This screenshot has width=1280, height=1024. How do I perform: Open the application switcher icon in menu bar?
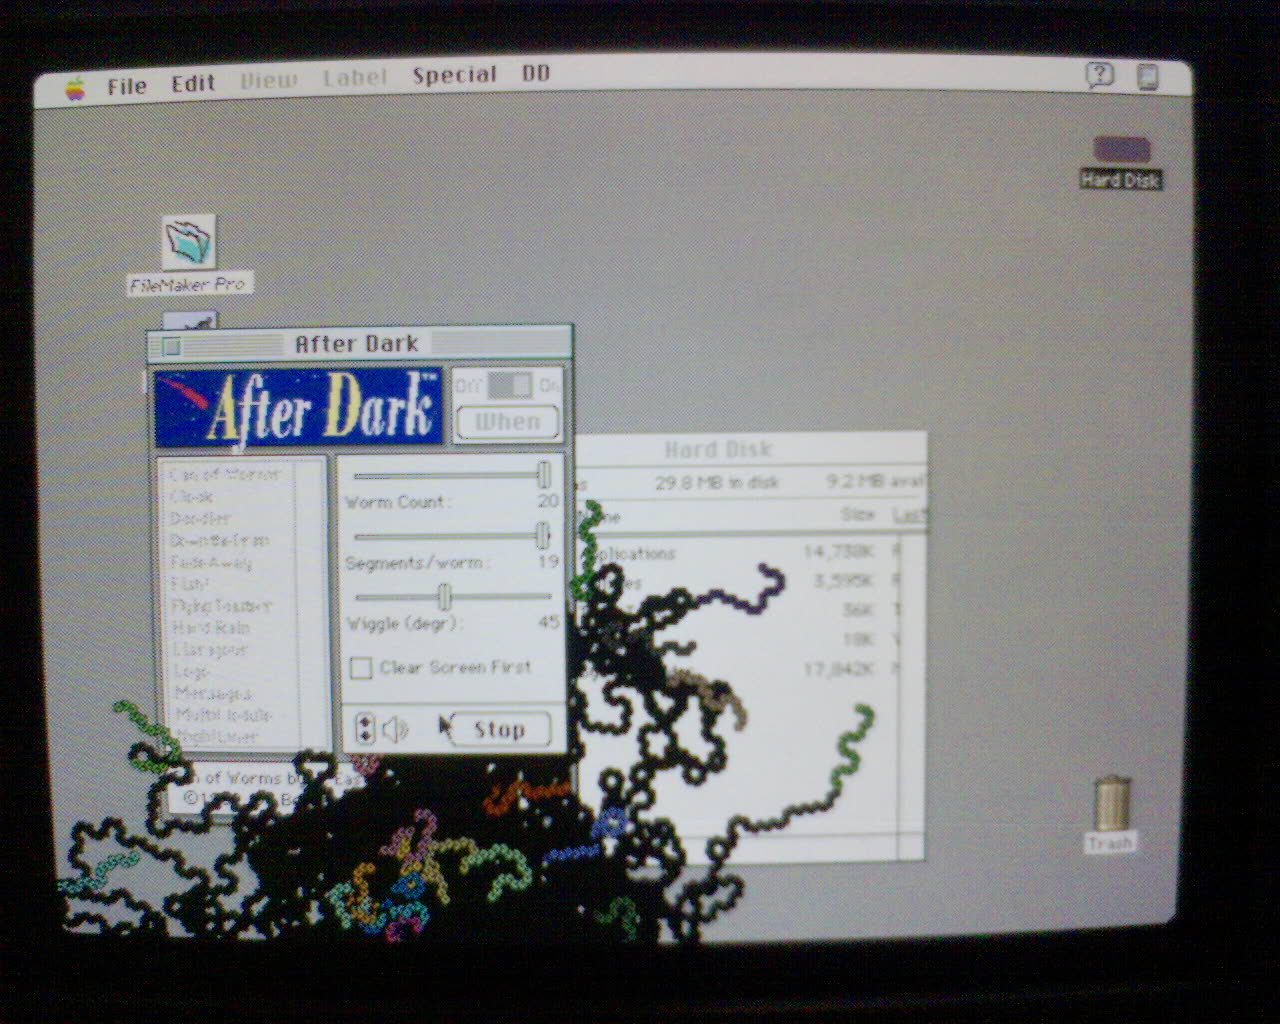point(1148,77)
